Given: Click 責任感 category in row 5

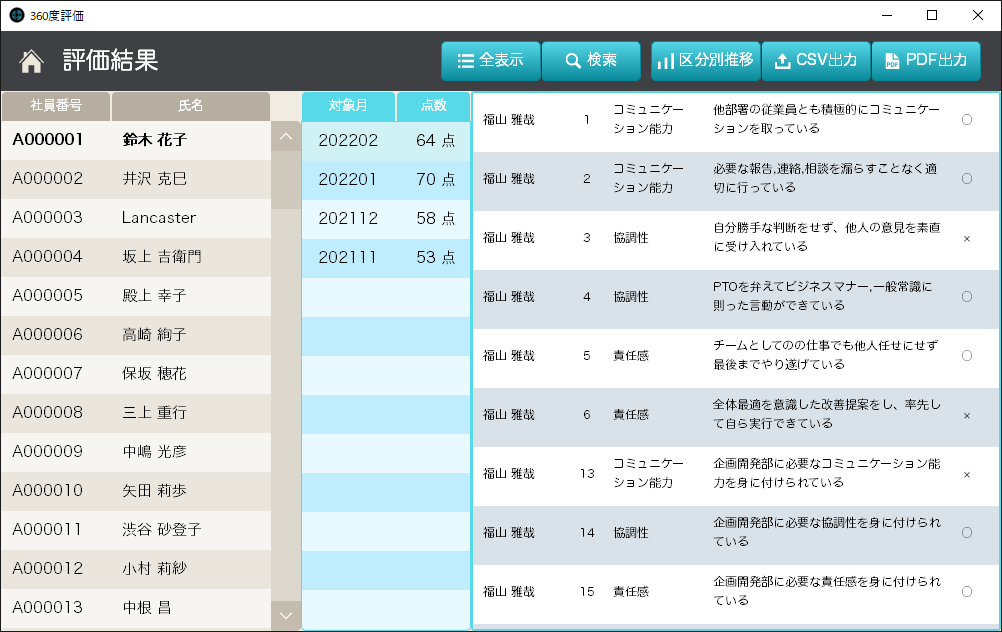Looking at the screenshot, I should pos(631,355).
